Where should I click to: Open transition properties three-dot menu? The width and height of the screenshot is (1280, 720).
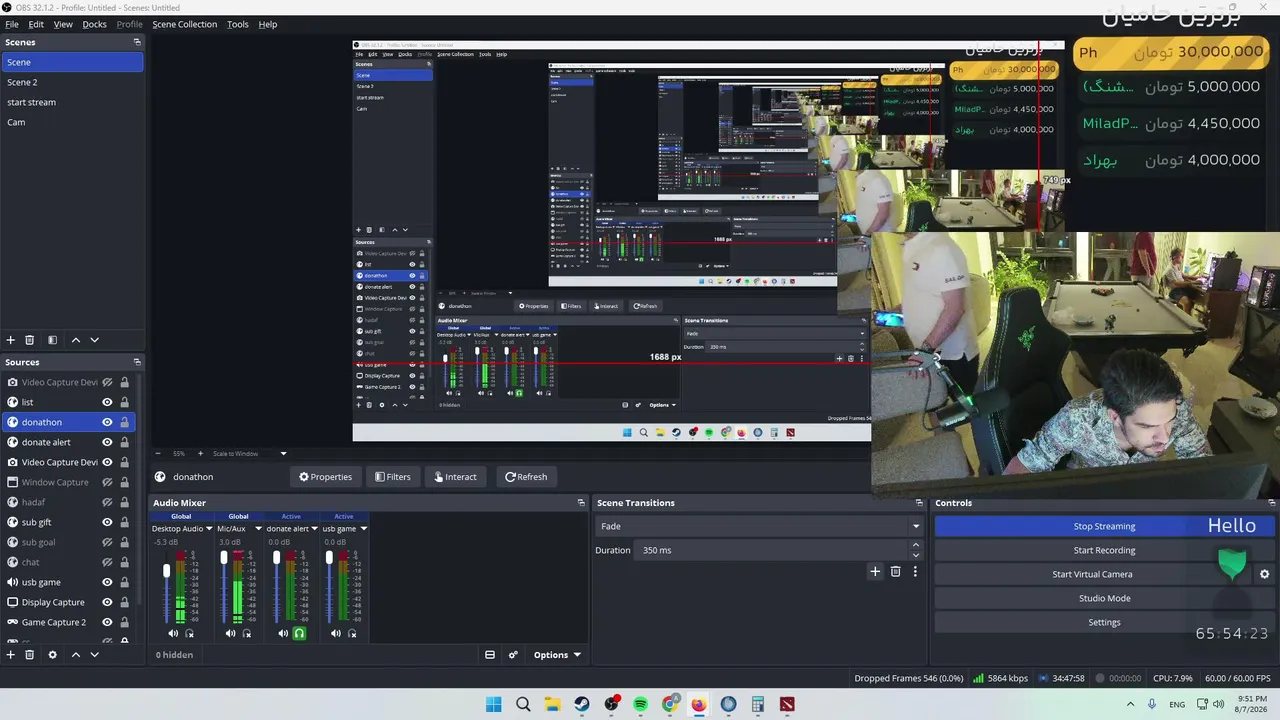tap(914, 571)
